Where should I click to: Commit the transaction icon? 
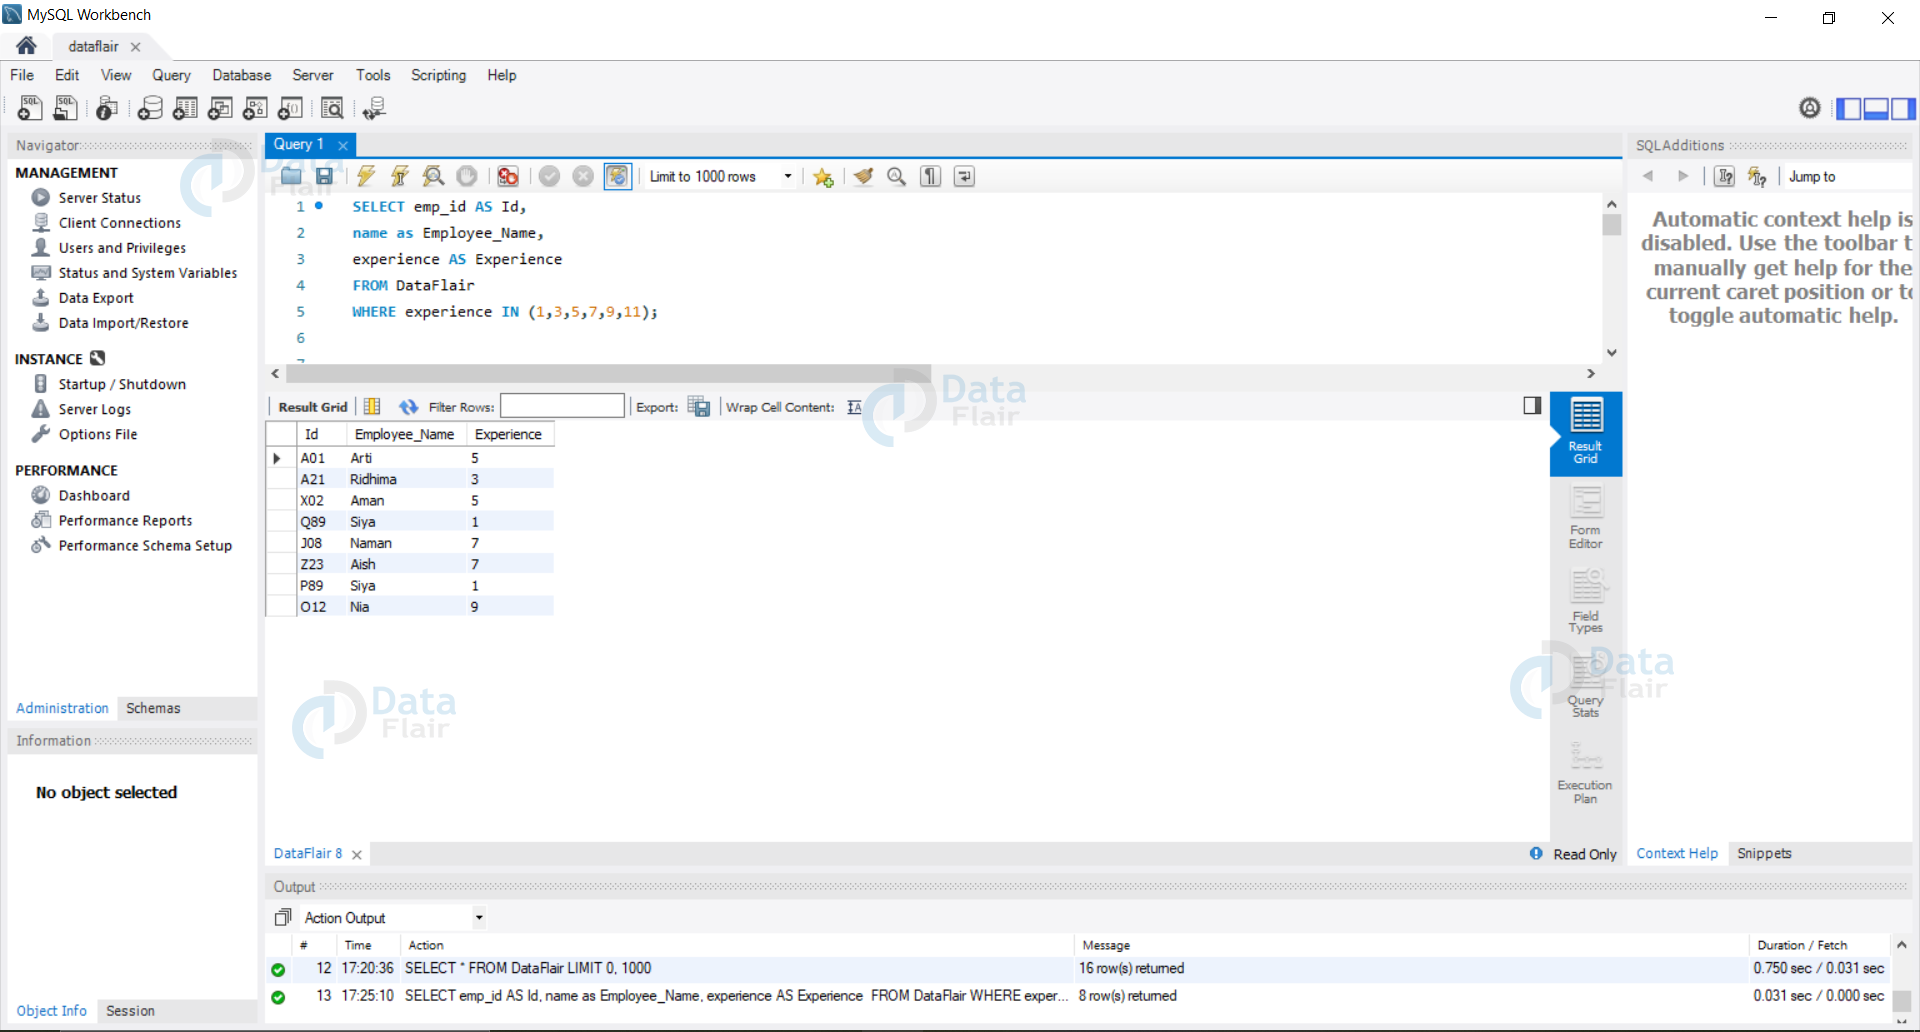[x=549, y=177]
